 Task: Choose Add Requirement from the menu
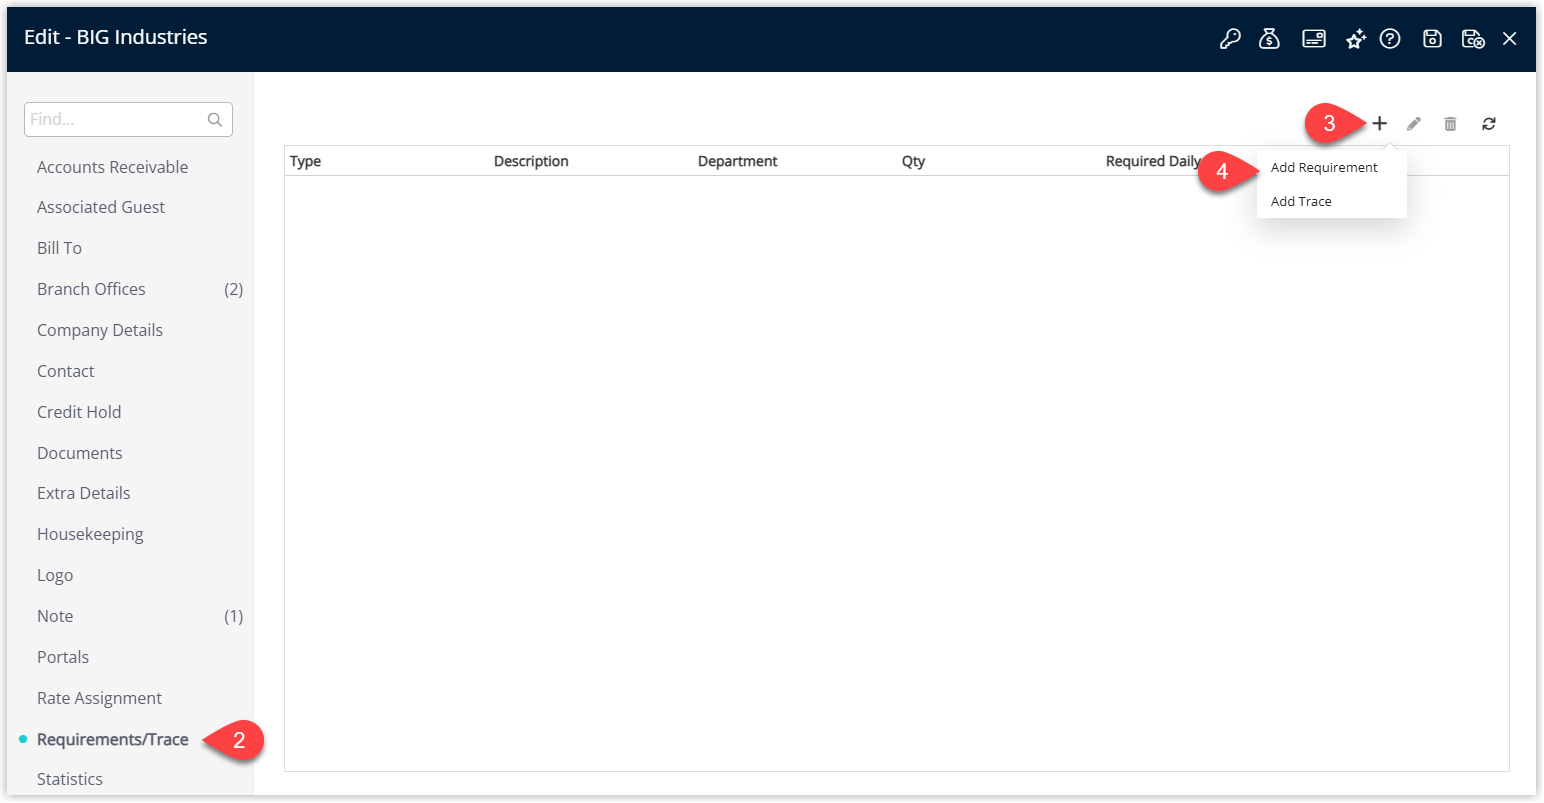(1324, 168)
